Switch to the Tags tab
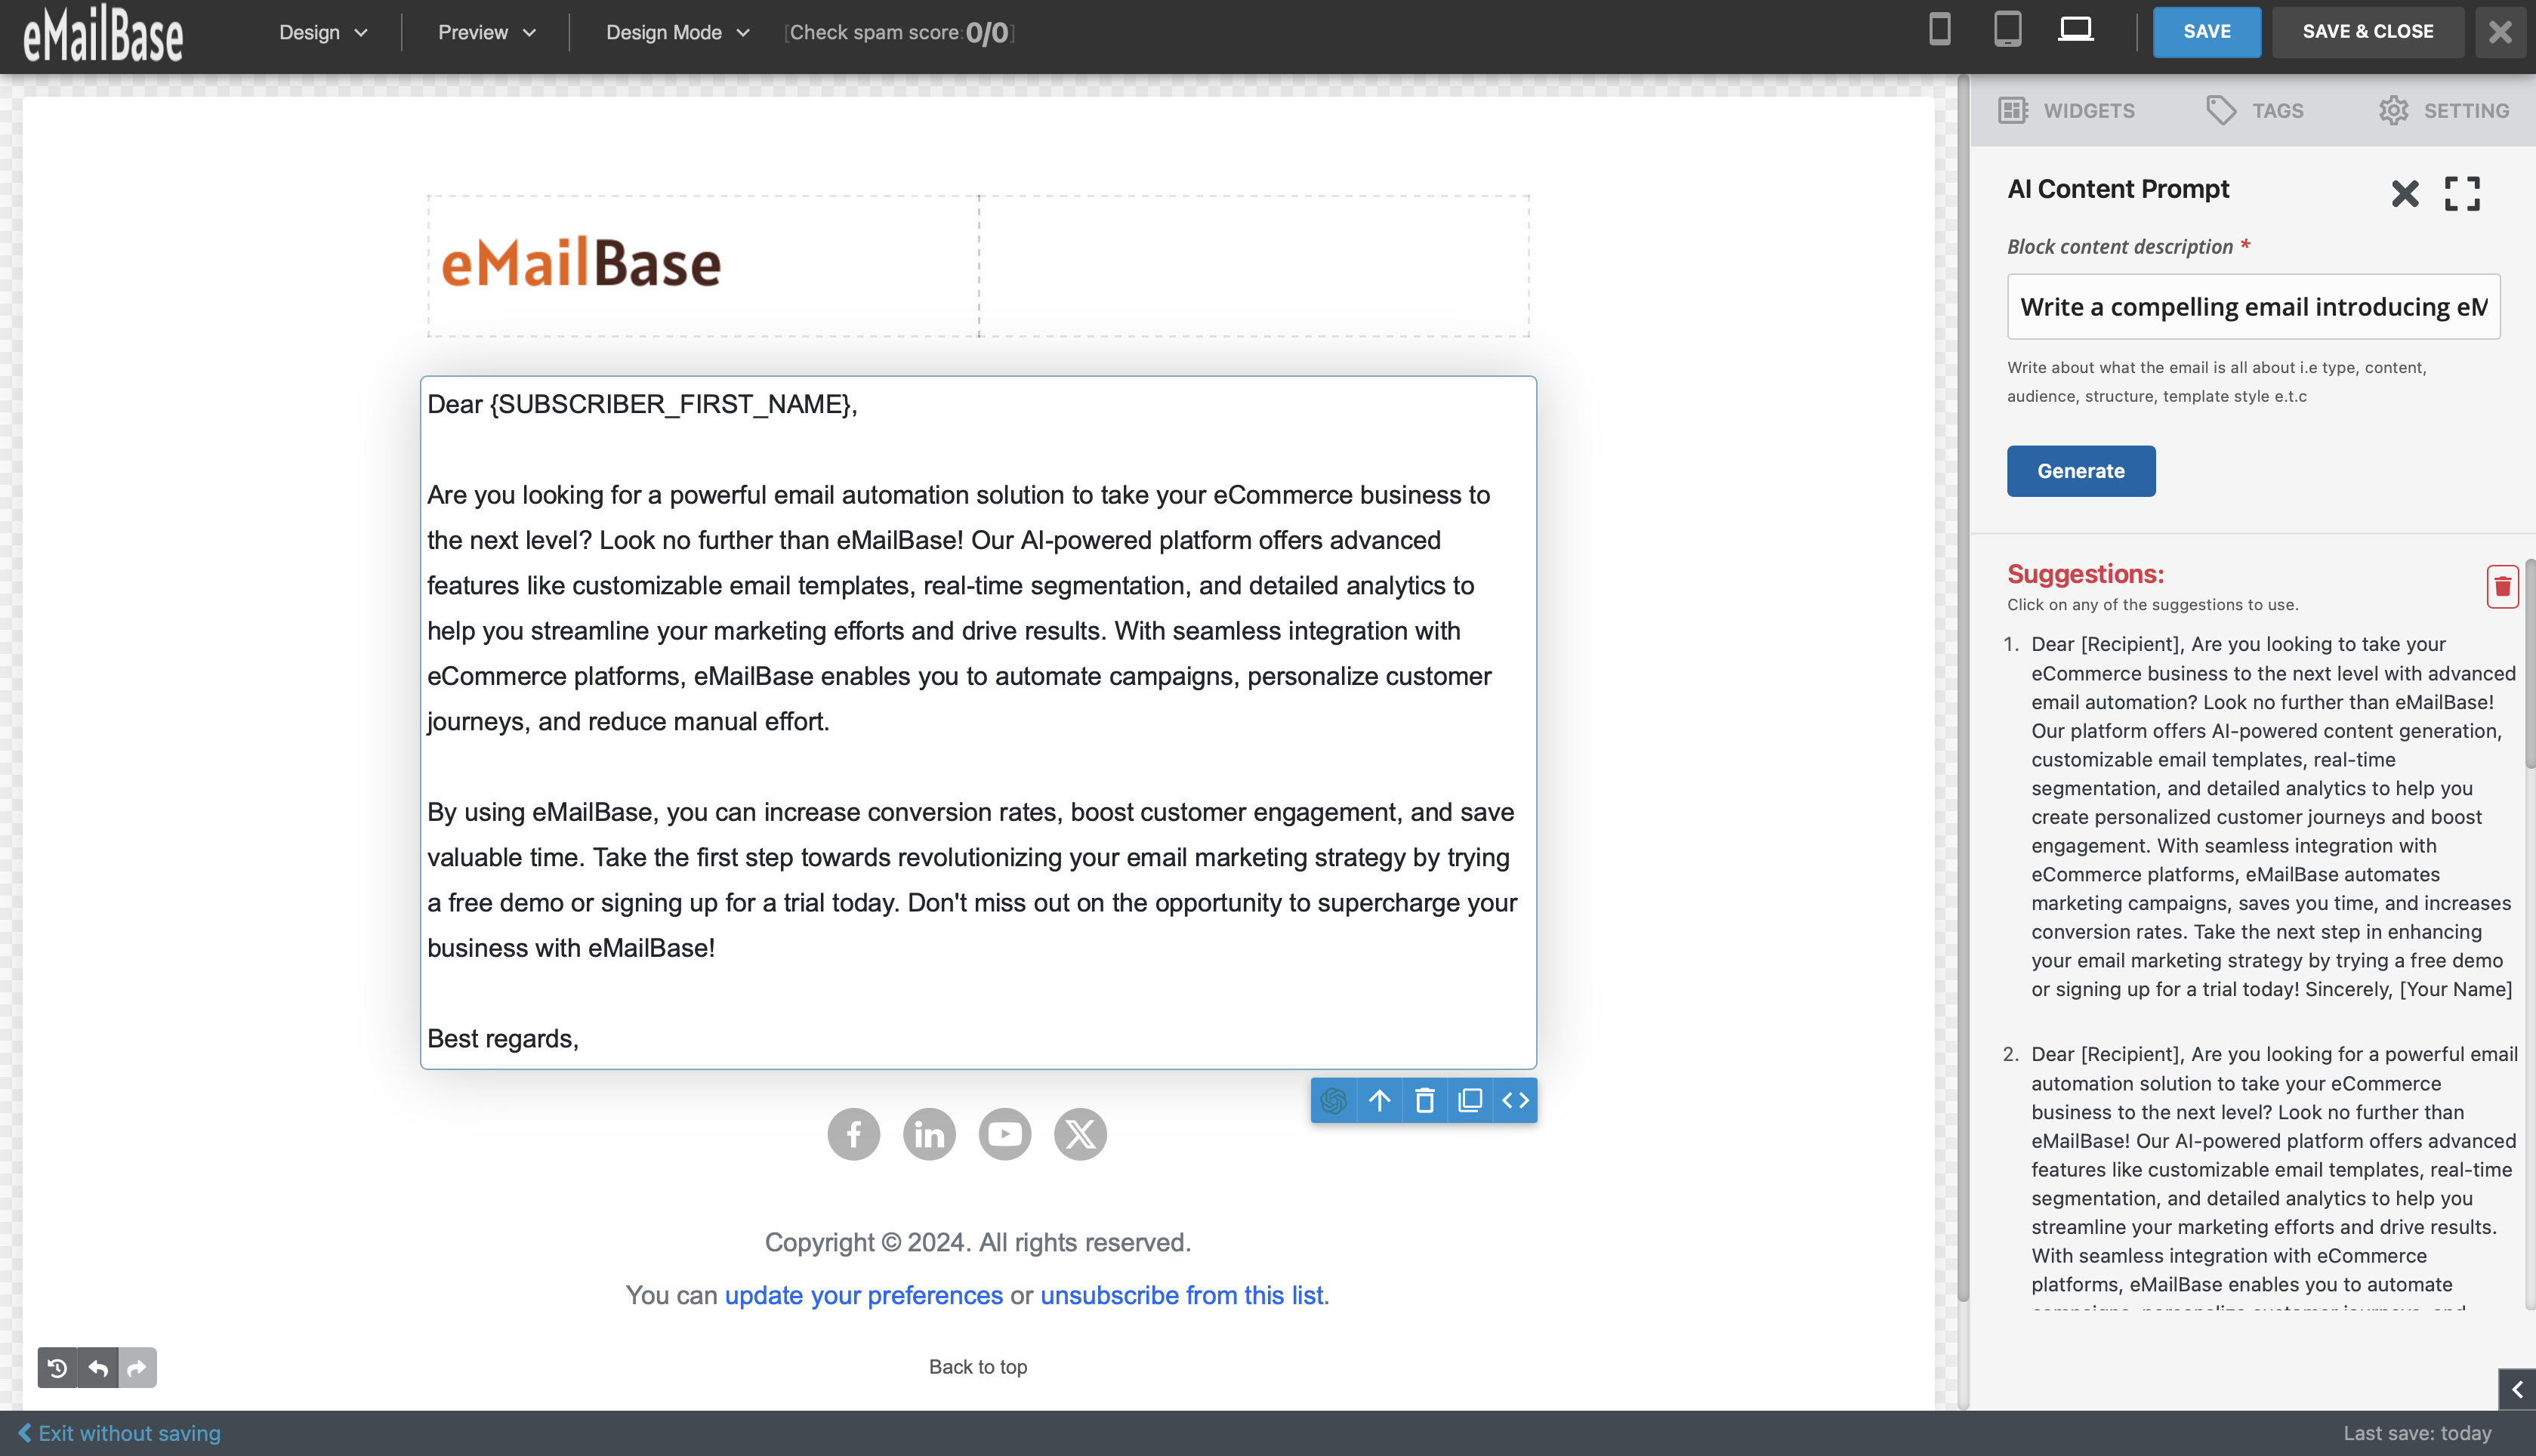 point(2254,110)
